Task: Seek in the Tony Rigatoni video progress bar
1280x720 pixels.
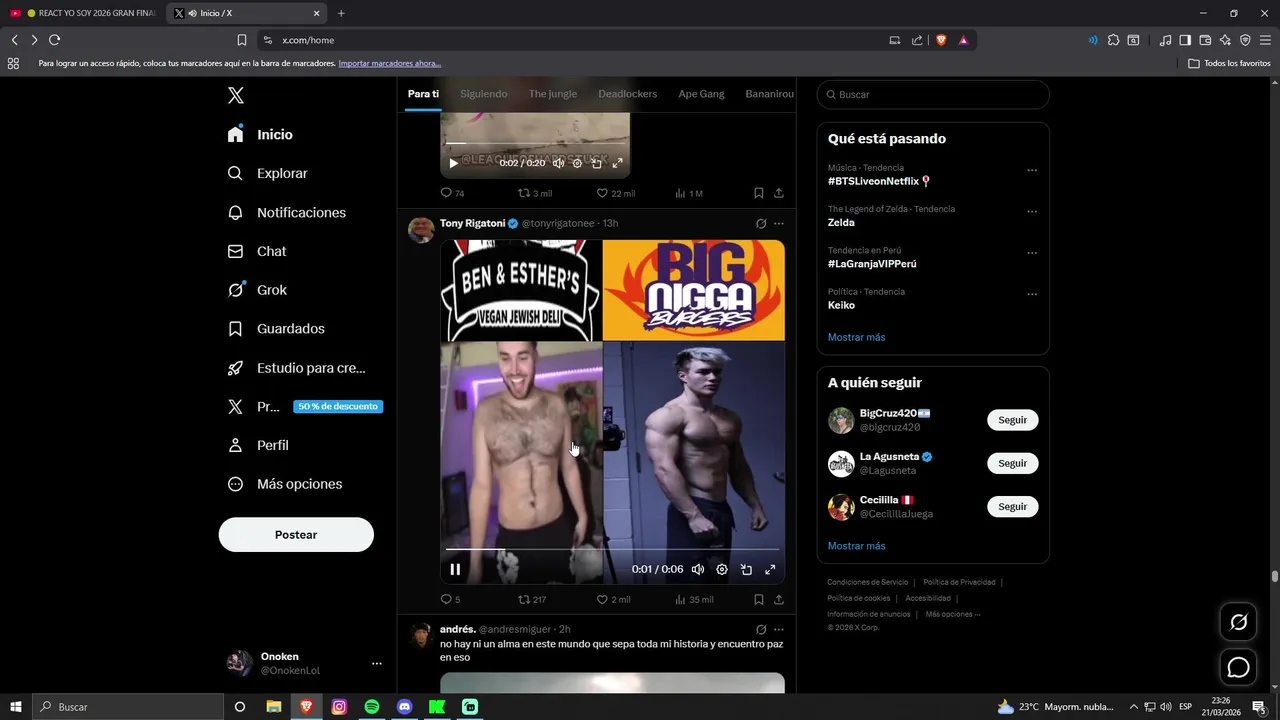Action: pyautogui.click(x=612, y=549)
